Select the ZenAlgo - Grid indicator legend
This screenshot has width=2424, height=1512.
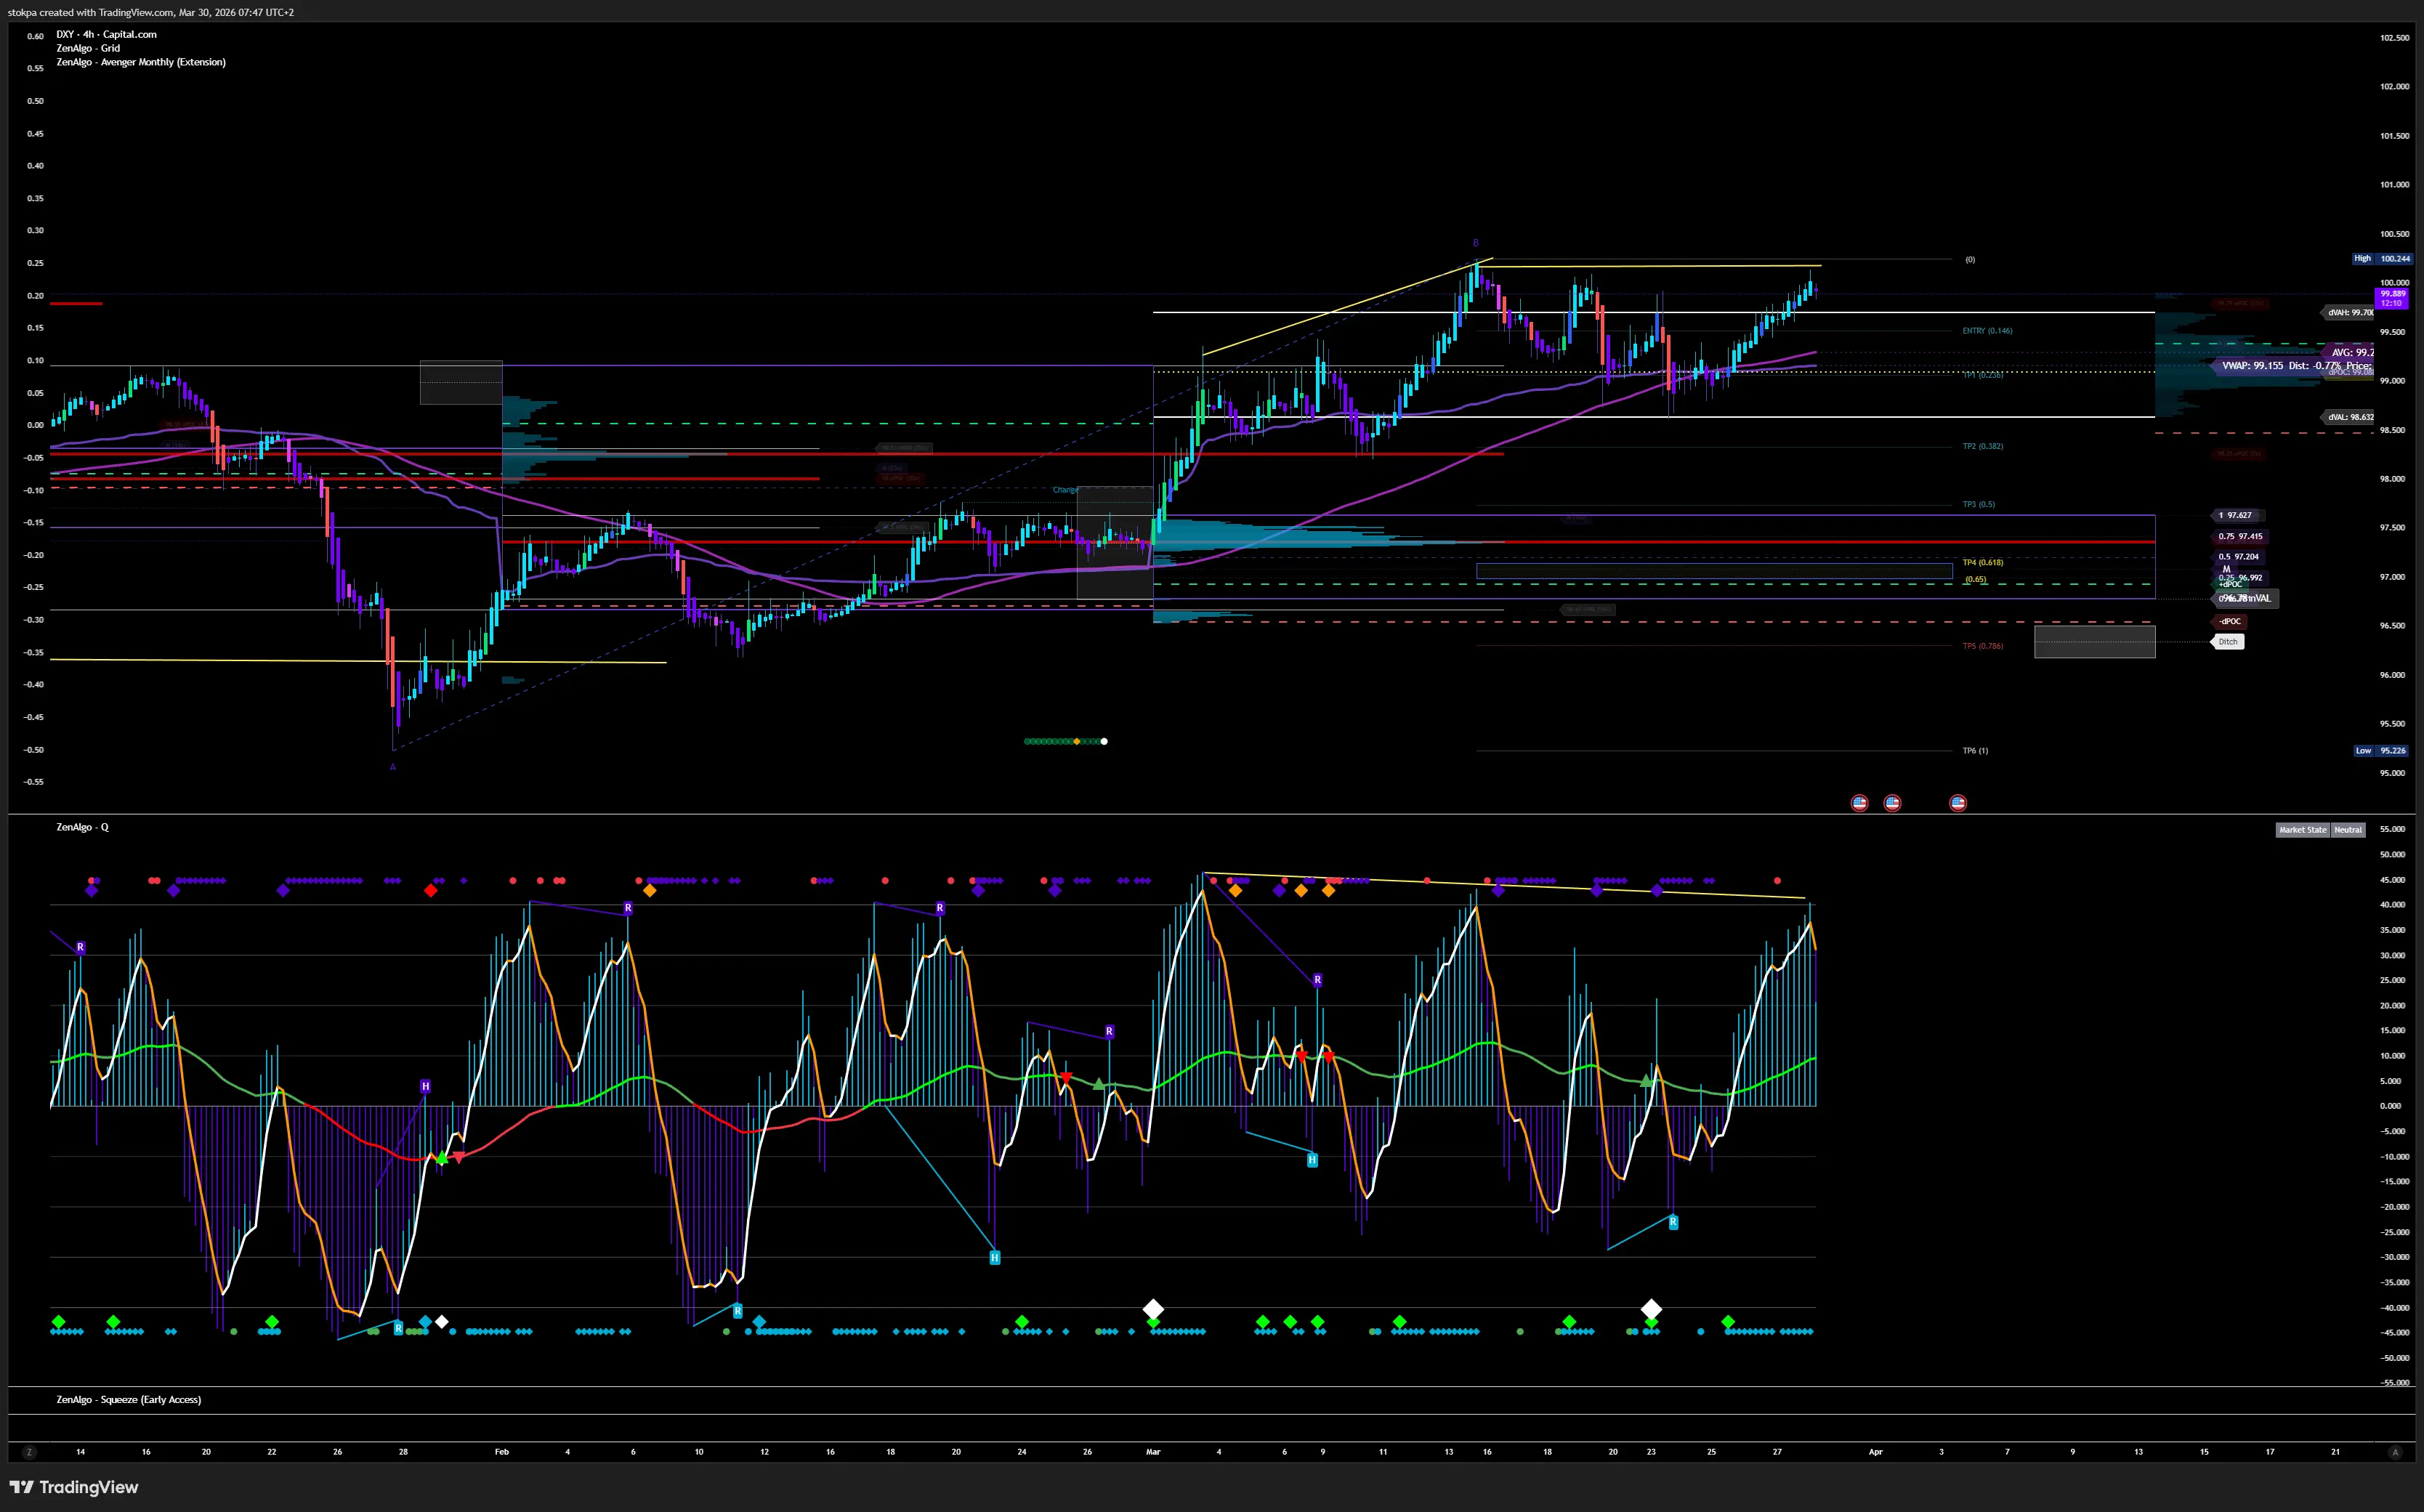[x=88, y=48]
